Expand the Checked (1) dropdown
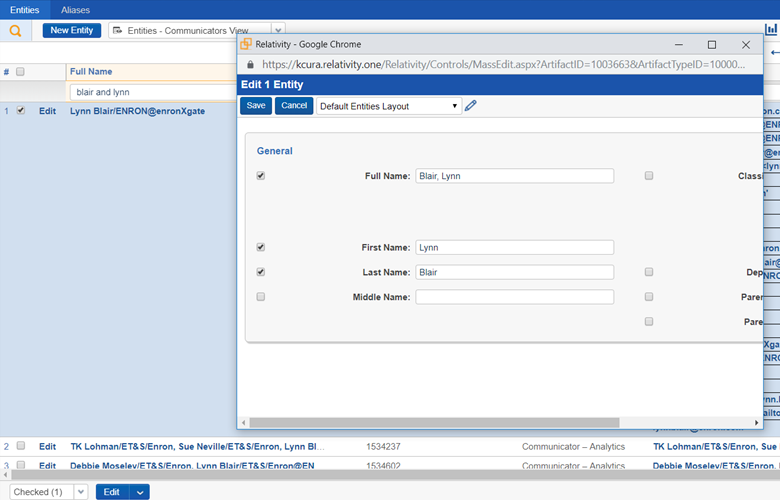Viewport: 780px width, 500px height. [81, 492]
